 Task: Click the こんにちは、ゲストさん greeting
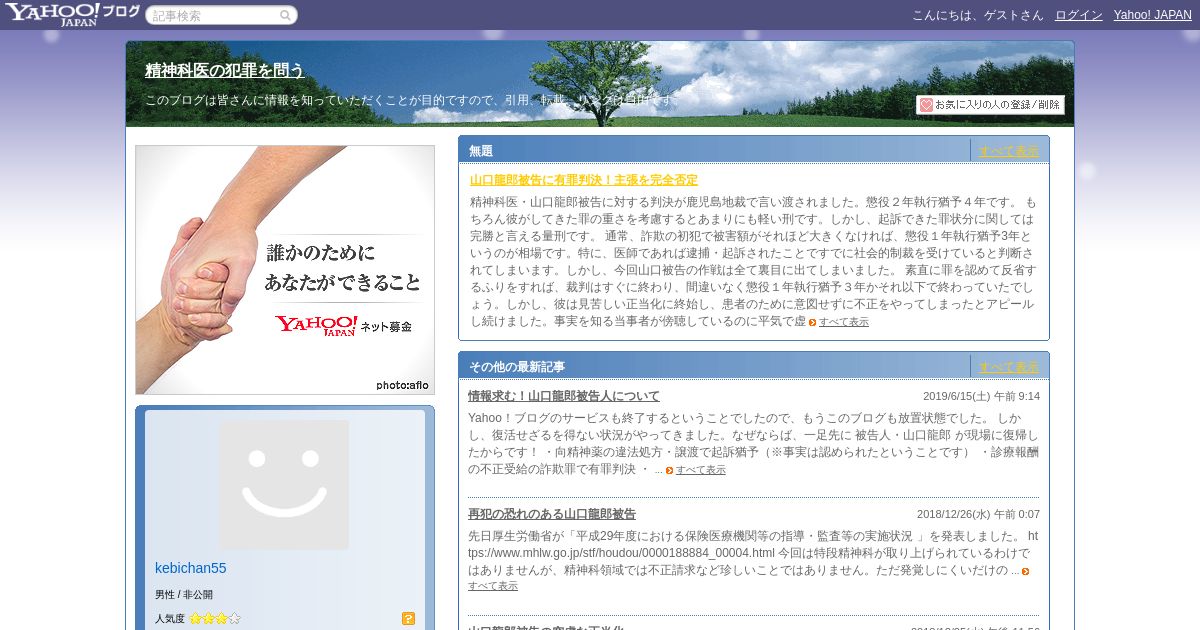pyautogui.click(x=977, y=15)
